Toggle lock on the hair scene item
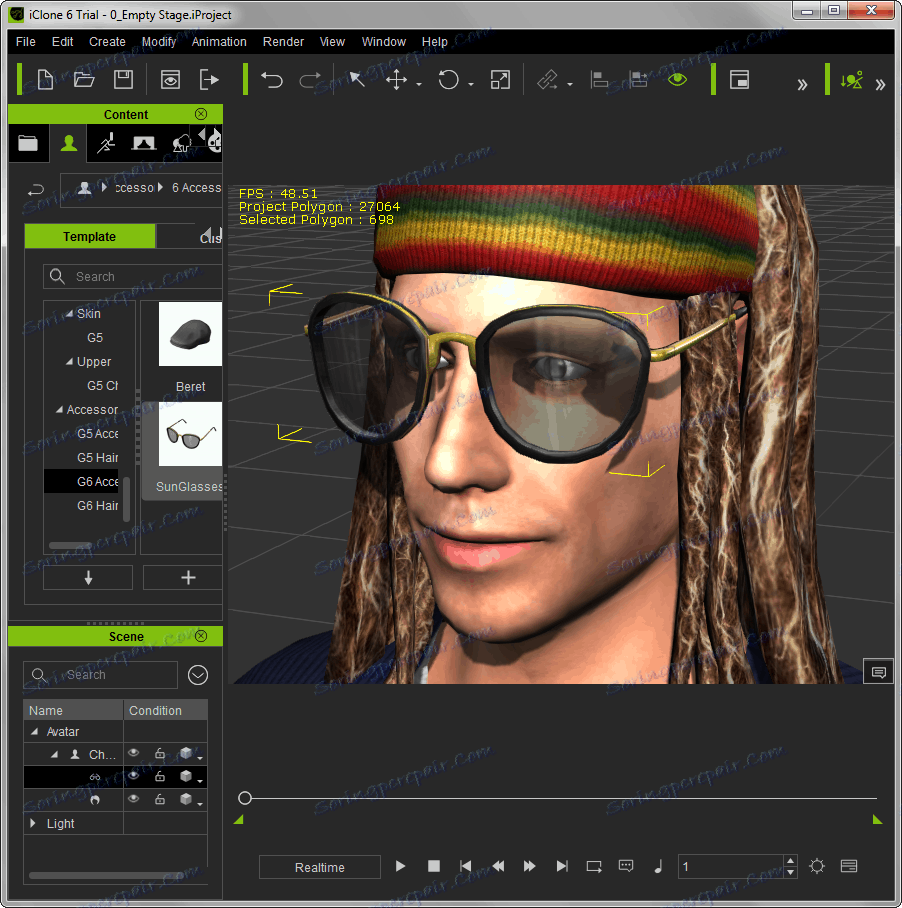 [160, 800]
